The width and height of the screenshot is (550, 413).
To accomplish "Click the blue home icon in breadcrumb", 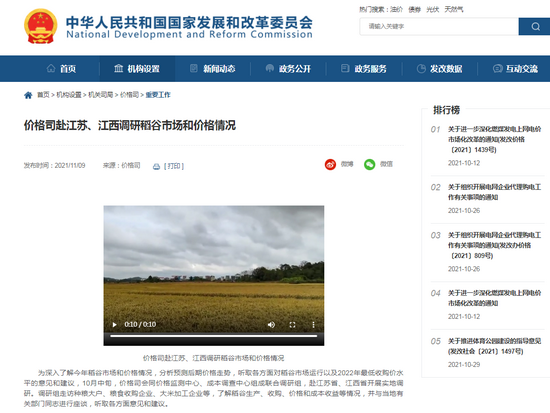I will click(x=28, y=95).
